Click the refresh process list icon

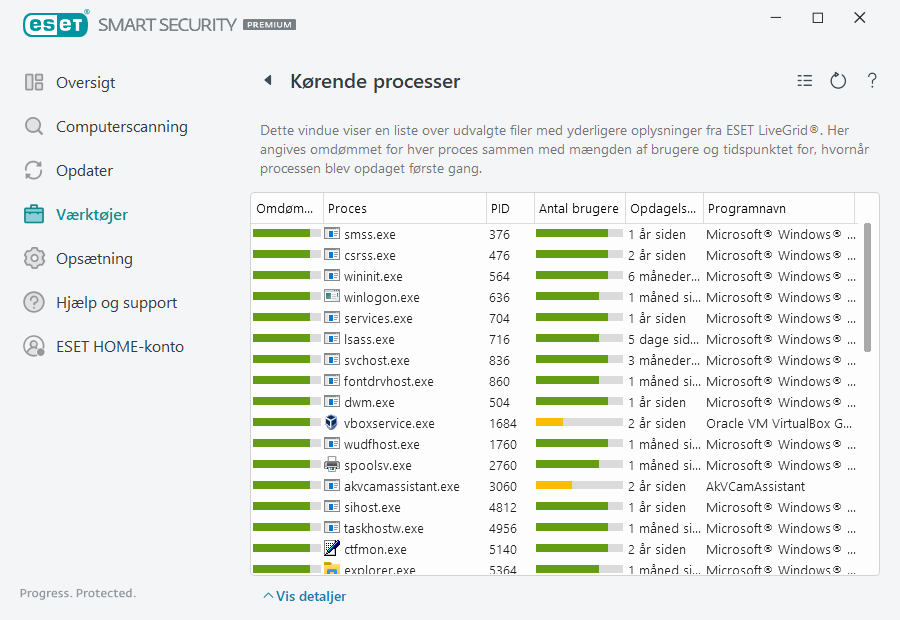click(838, 81)
